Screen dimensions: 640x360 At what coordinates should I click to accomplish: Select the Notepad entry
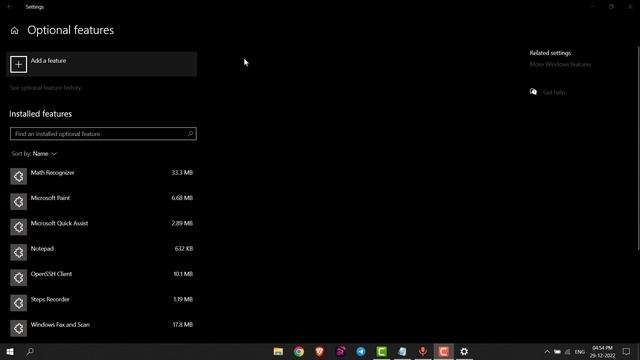tap(102, 252)
